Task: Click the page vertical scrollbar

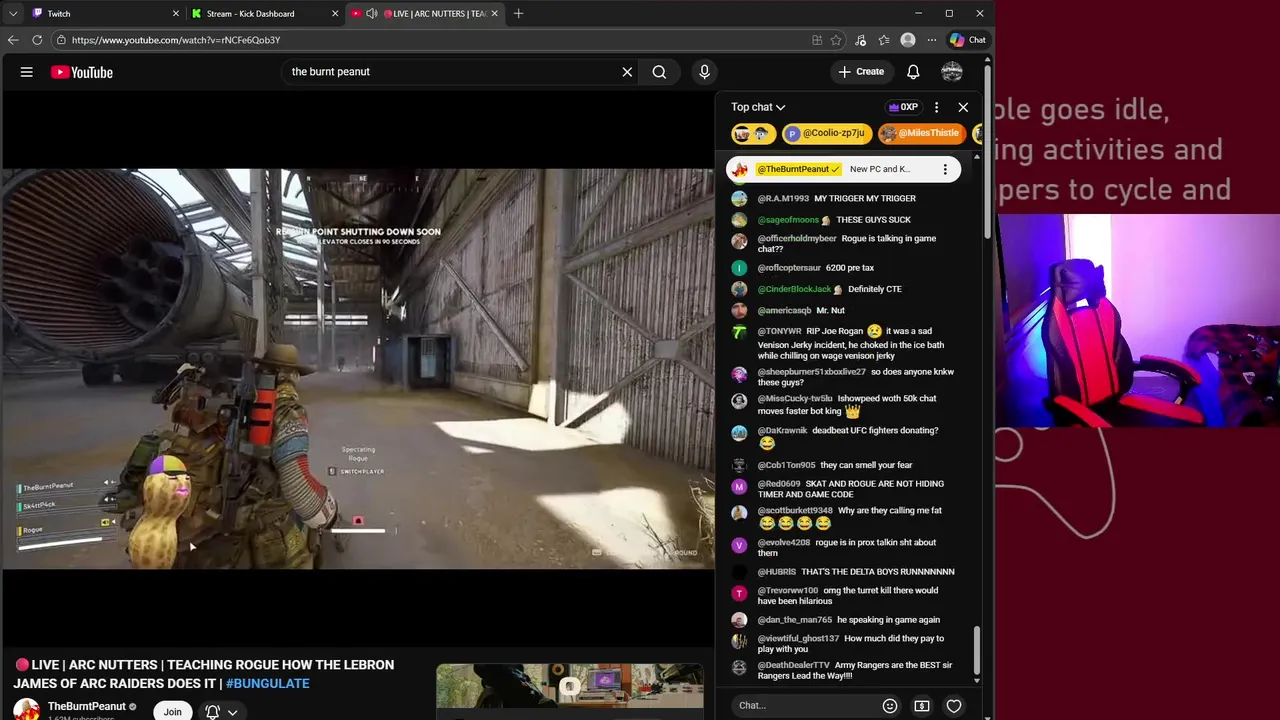Action: coord(988,150)
